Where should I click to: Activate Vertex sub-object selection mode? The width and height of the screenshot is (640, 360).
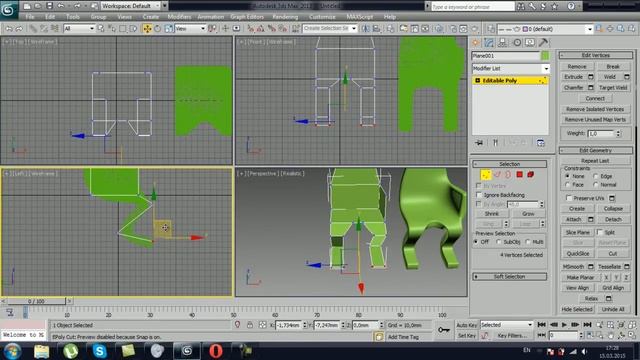(x=486, y=175)
